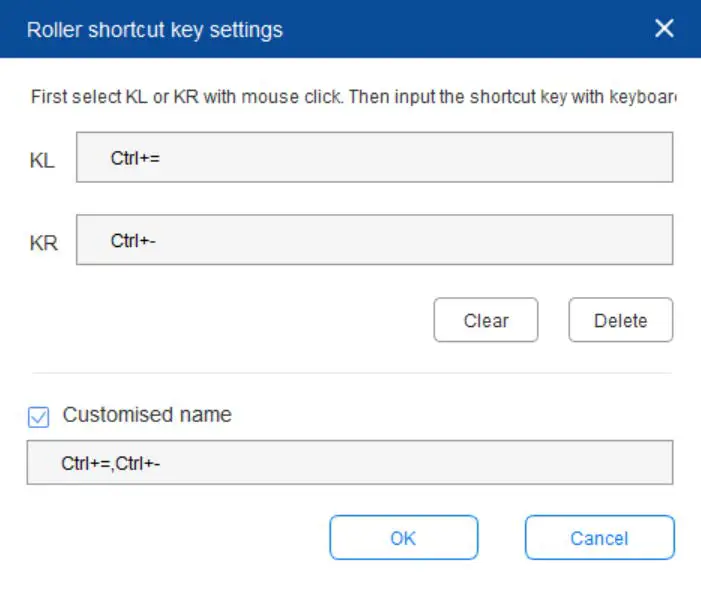Close the Roller shortcut key settings dialog
The width and height of the screenshot is (701, 589).
tap(664, 28)
